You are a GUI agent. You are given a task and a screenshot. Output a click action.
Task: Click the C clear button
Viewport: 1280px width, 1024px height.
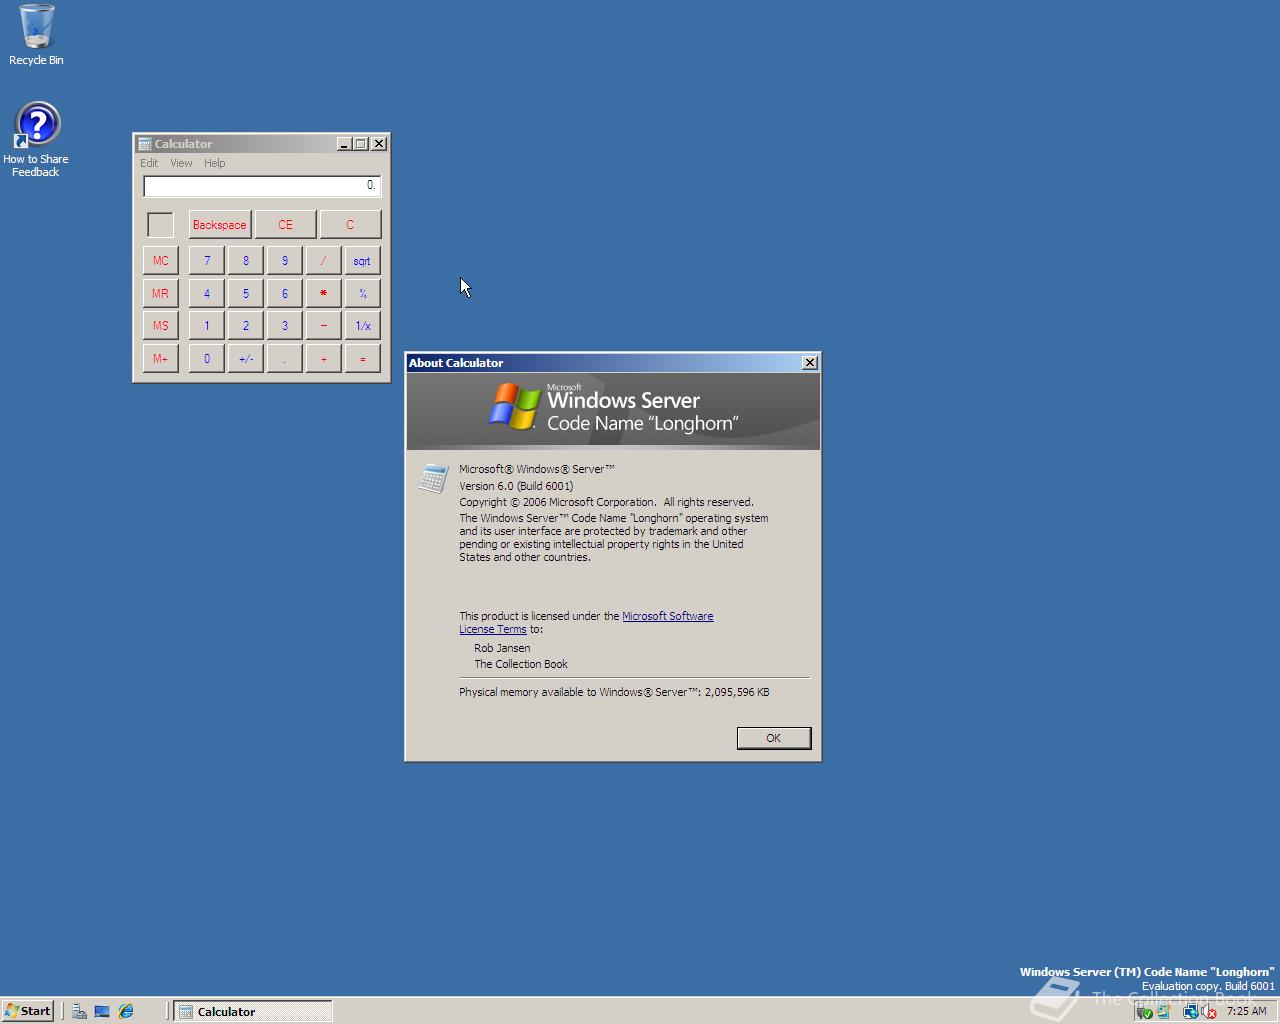[350, 225]
